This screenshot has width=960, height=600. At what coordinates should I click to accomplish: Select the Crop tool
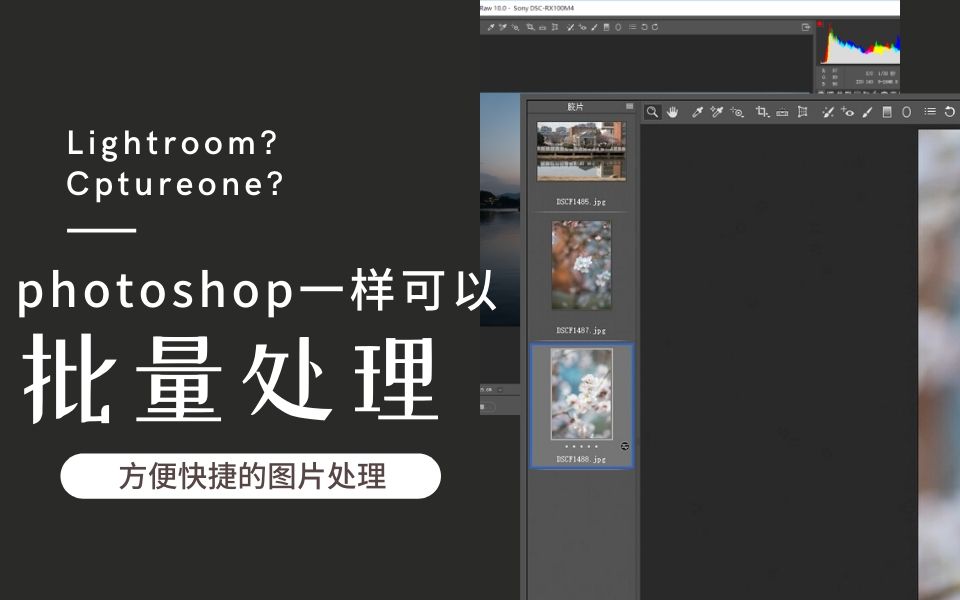[x=759, y=112]
